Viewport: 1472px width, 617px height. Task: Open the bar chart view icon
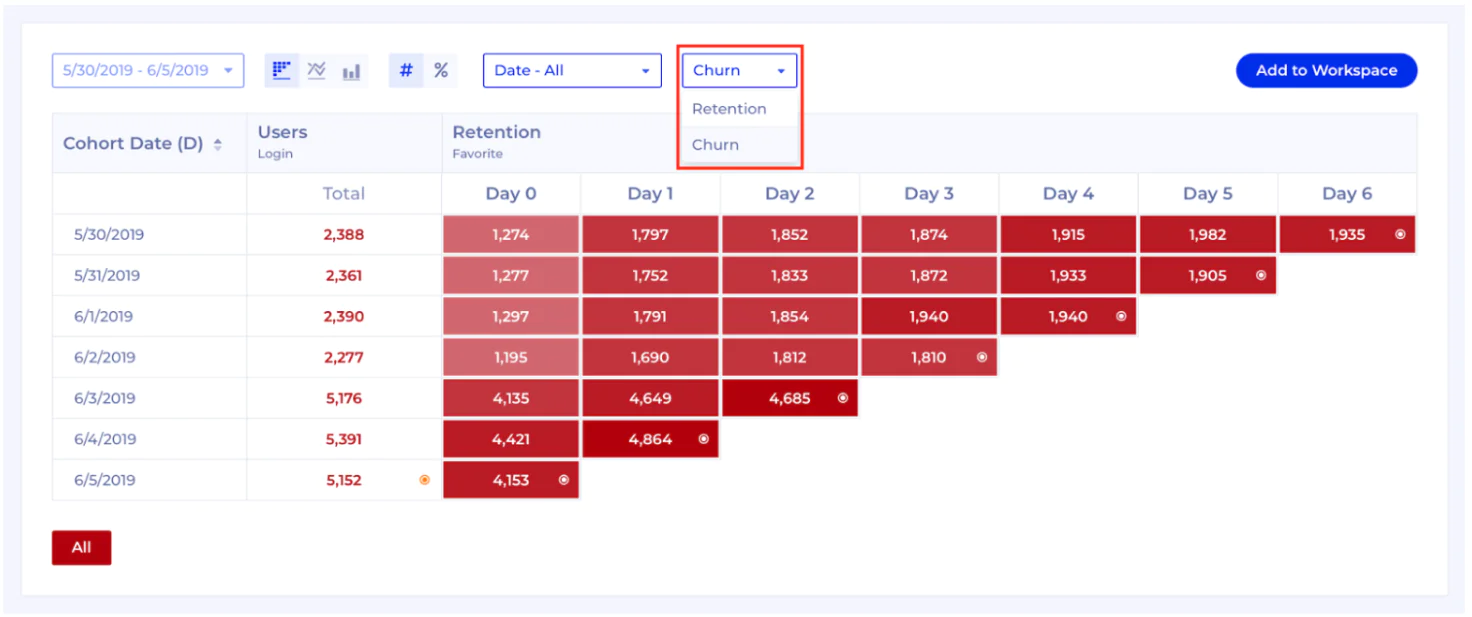tap(351, 70)
